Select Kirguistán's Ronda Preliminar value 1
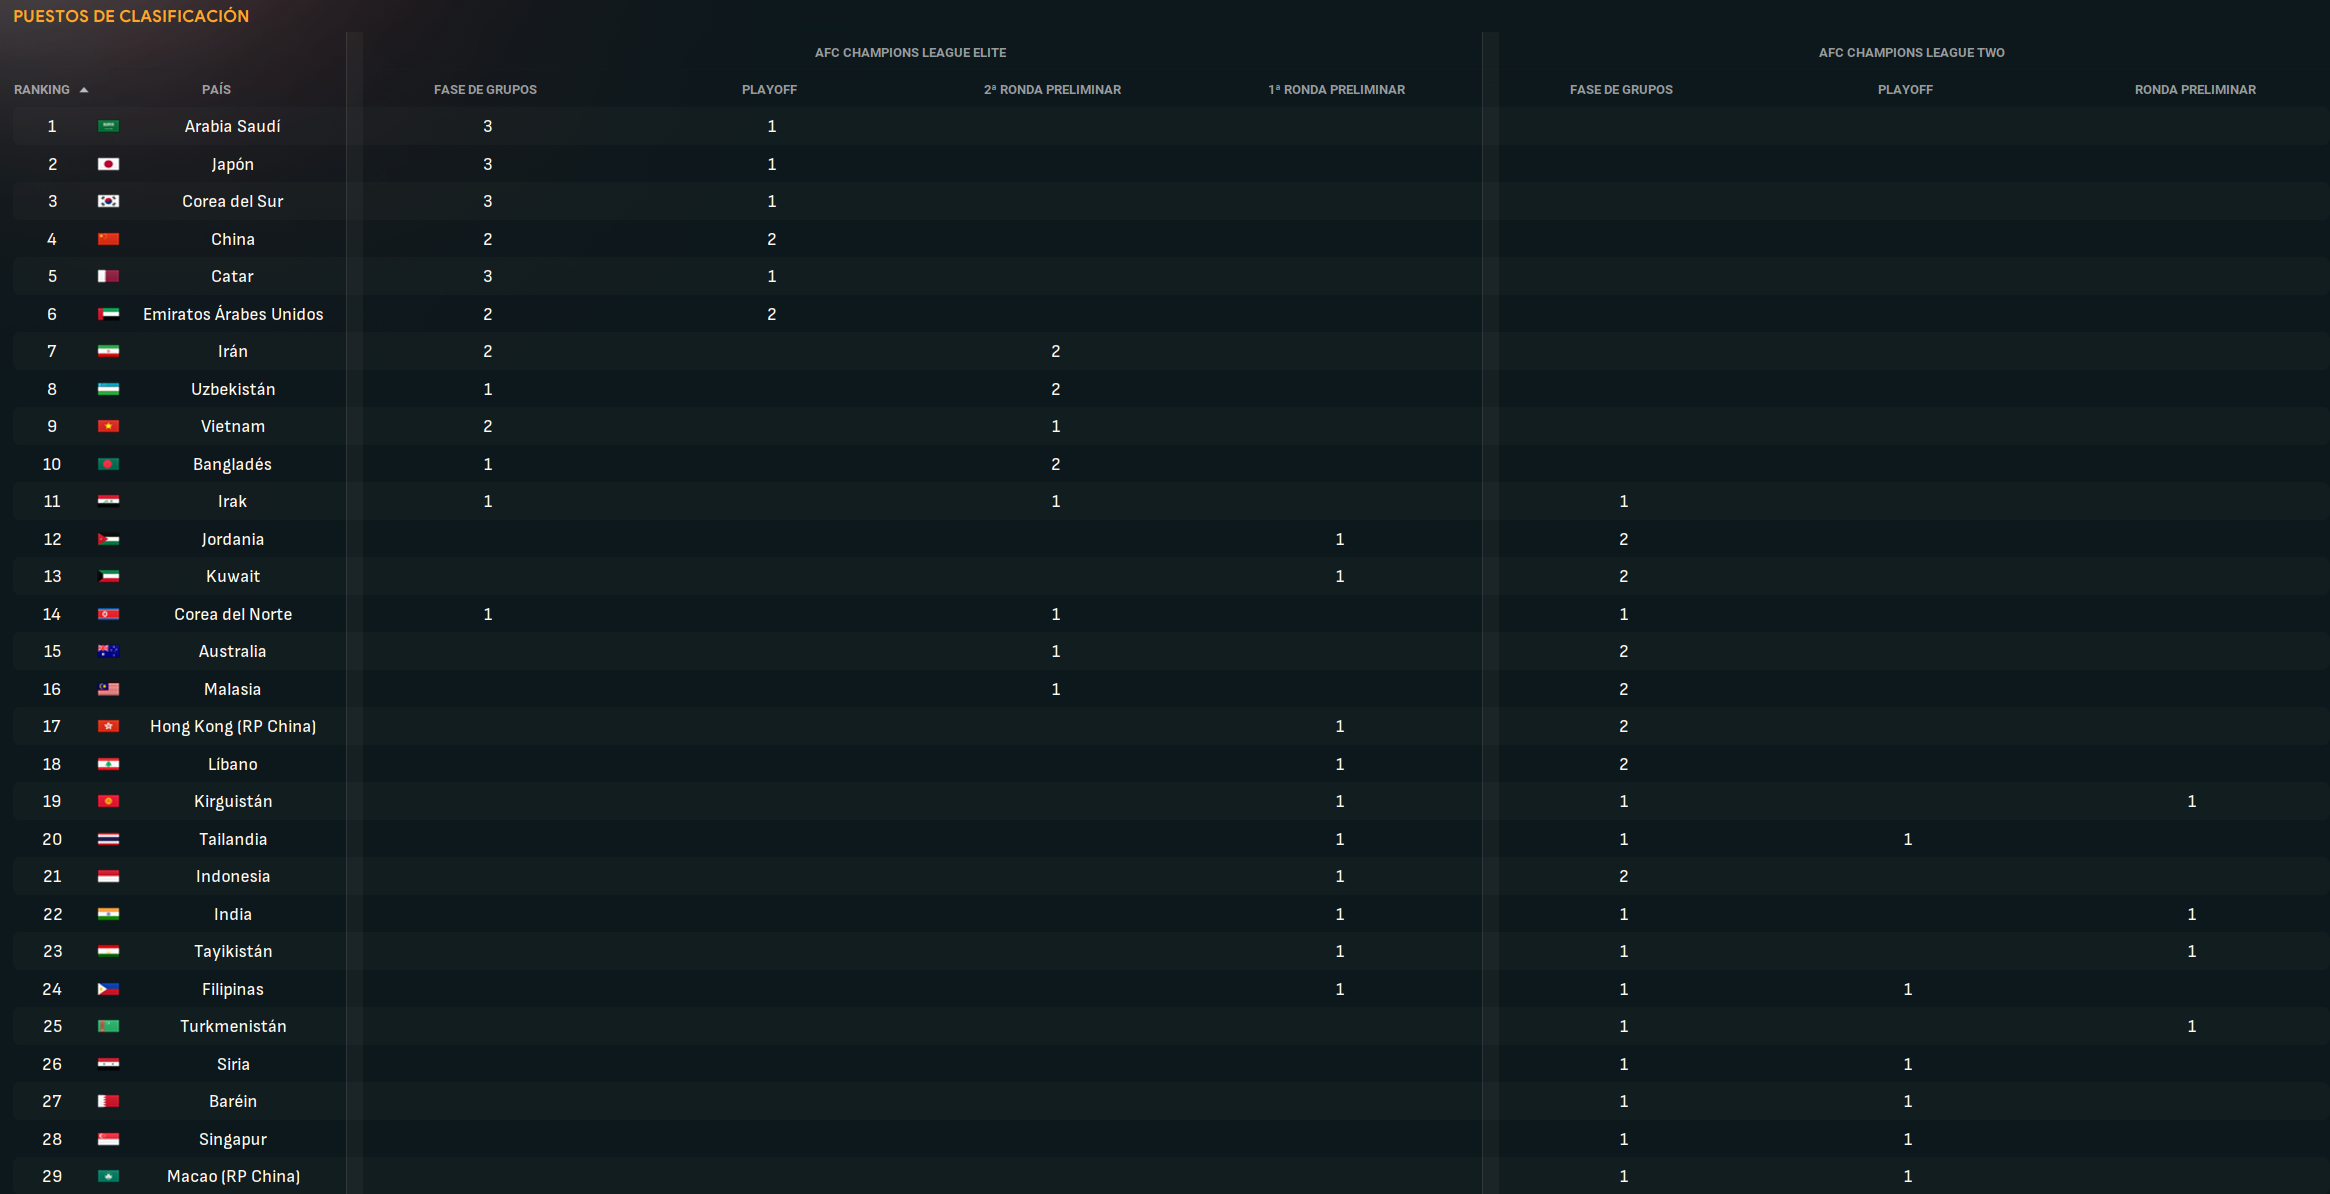This screenshot has width=2330, height=1194. click(x=2191, y=801)
